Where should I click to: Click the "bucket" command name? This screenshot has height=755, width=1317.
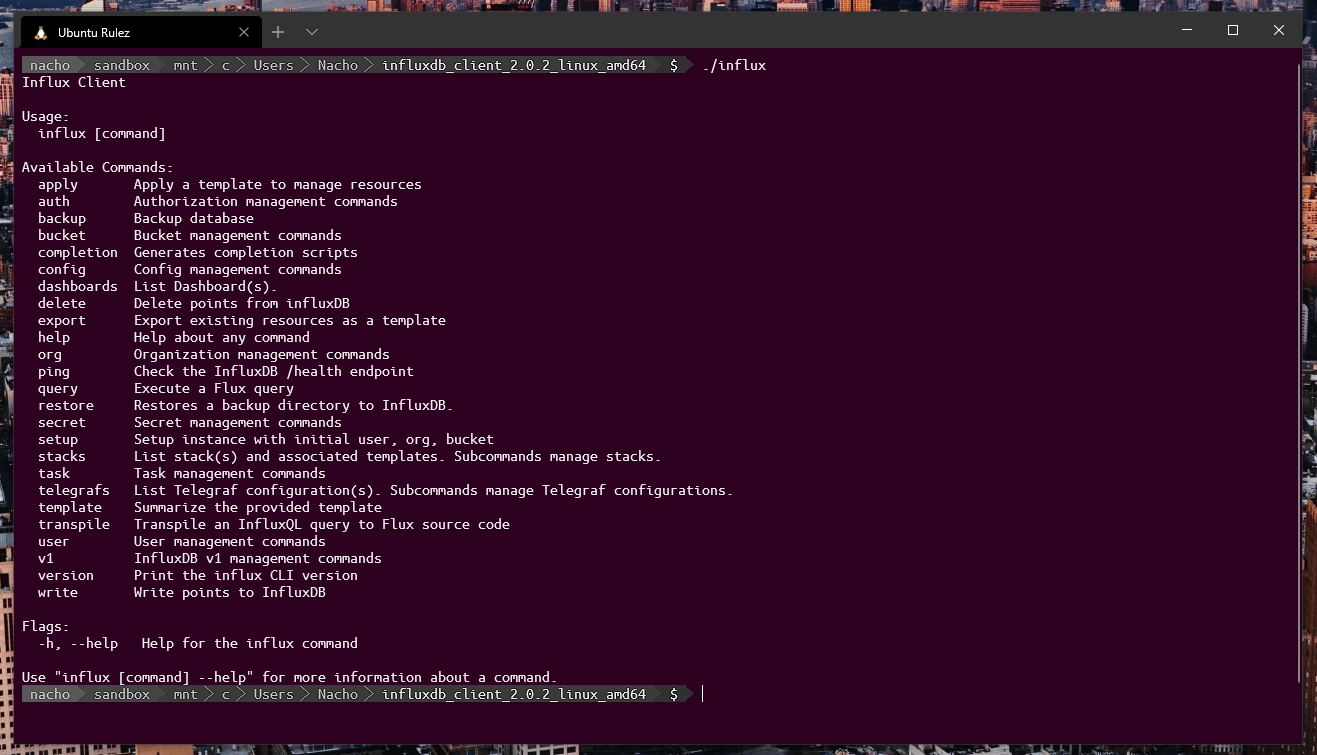(x=62, y=236)
